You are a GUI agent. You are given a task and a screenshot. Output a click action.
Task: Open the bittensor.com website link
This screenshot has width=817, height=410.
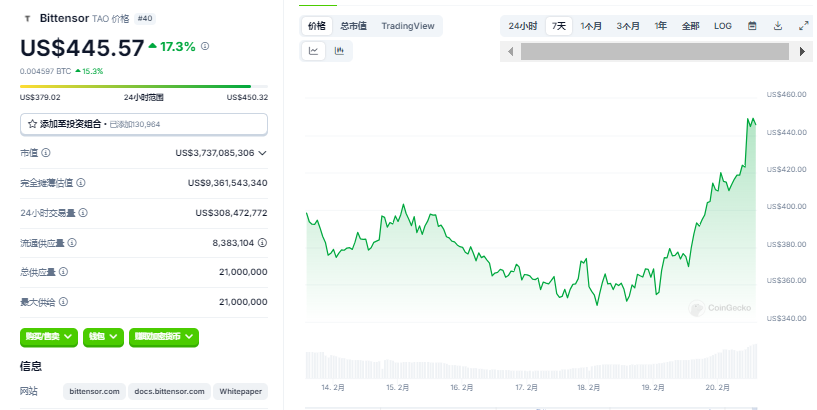tap(93, 391)
